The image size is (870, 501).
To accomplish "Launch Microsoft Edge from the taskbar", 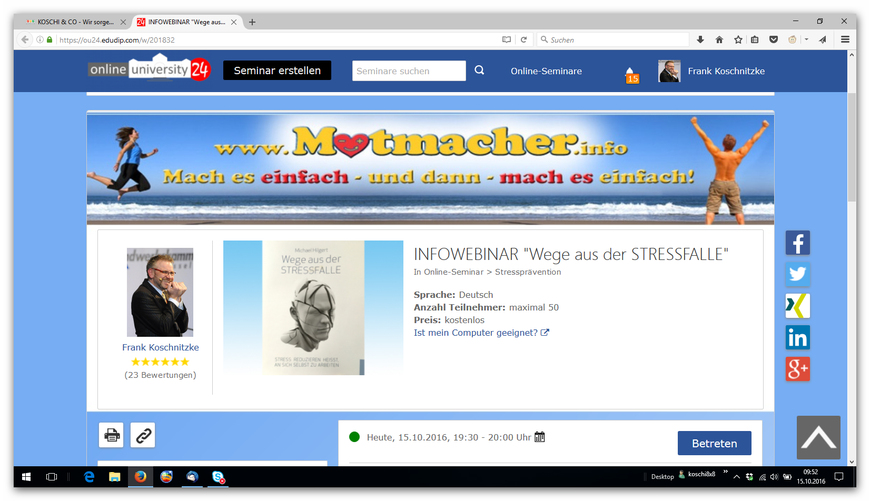I will pyautogui.click(x=89, y=477).
